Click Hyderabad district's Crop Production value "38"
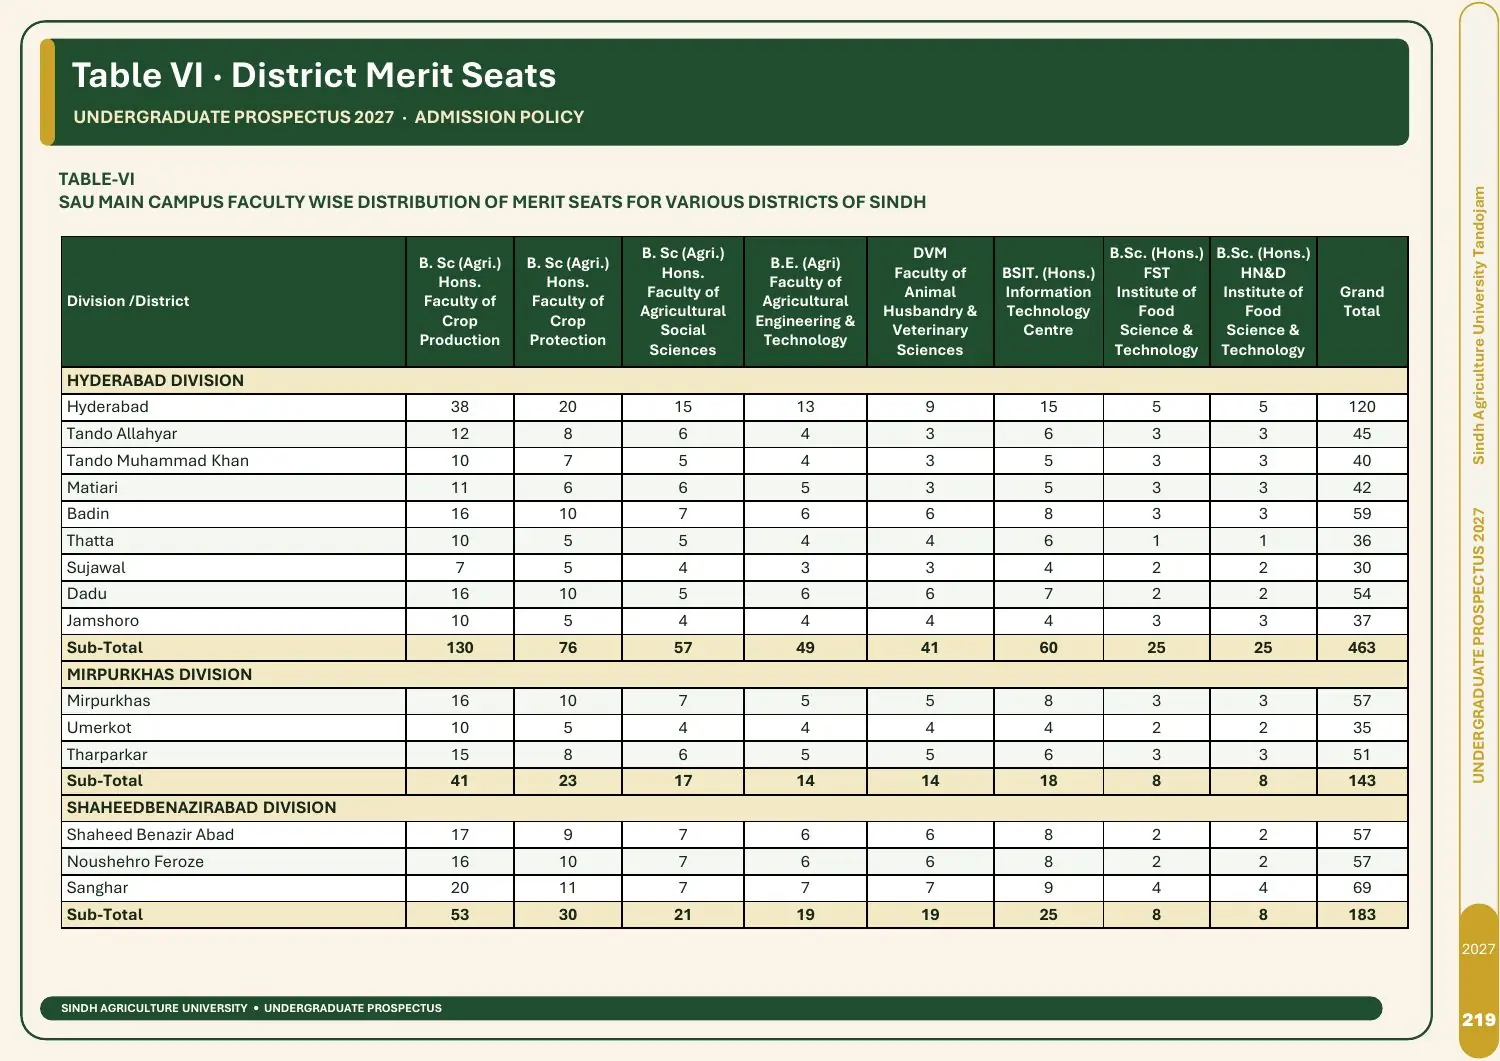1500x1061 pixels. (460, 407)
